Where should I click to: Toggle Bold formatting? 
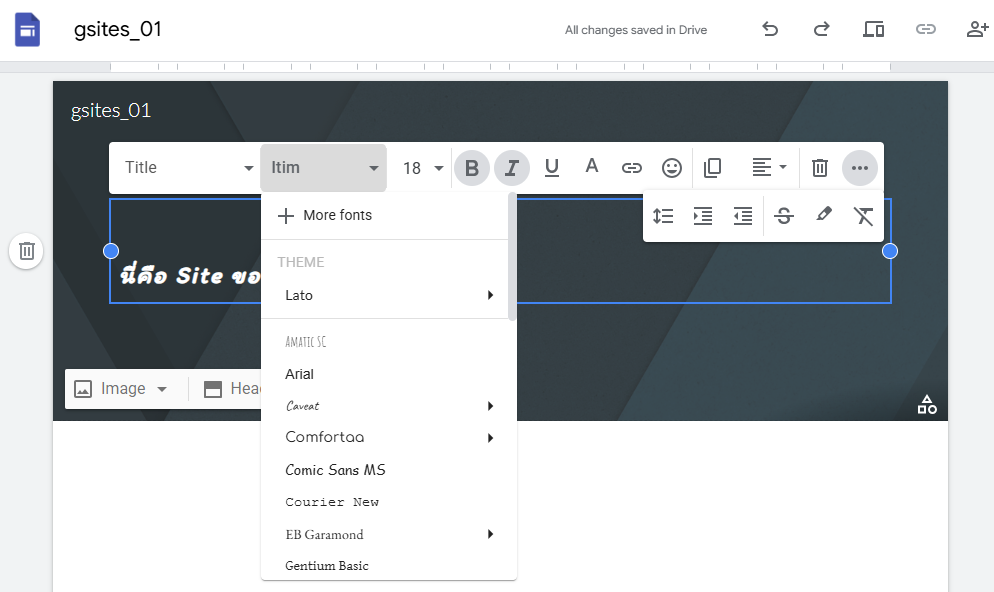pyautogui.click(x=472, y=168)
